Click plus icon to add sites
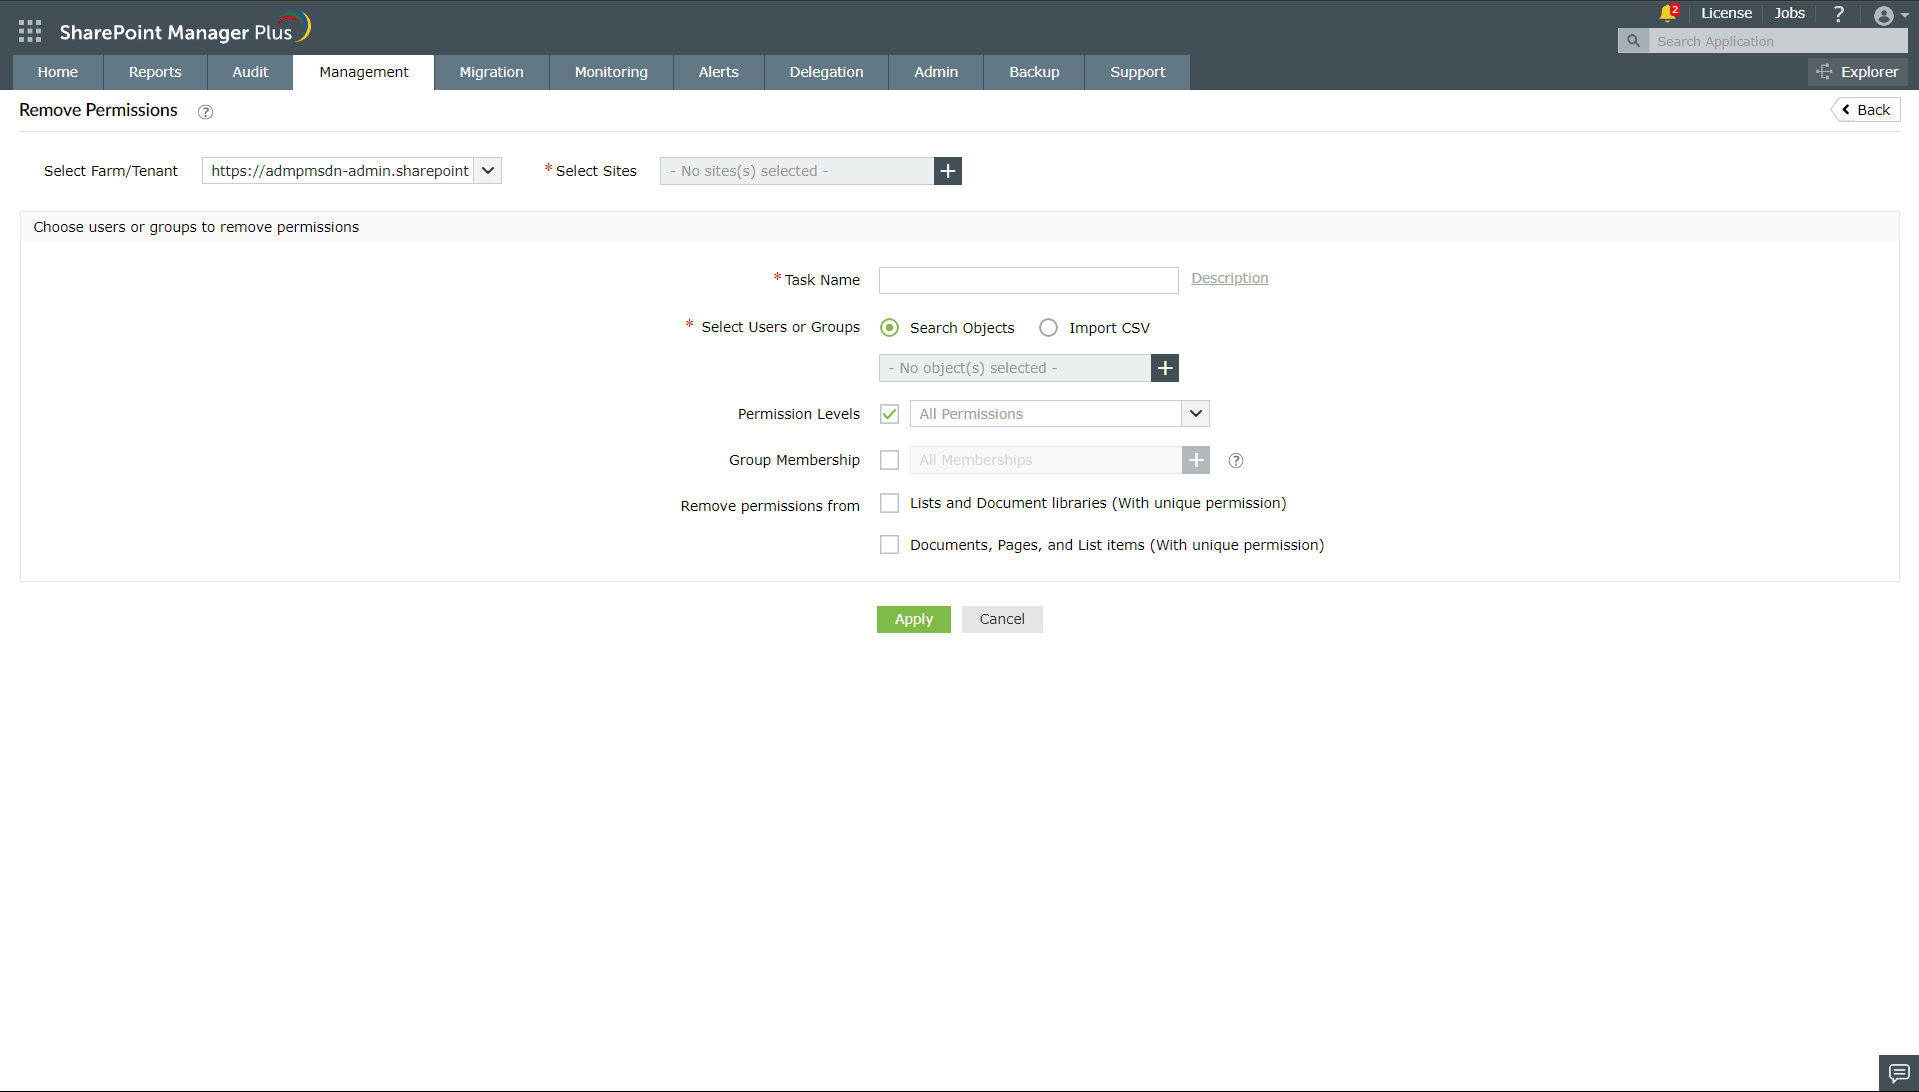The width and height of the screenshot is (1919, 1092). pyautogui.click(x=948, y=171)
